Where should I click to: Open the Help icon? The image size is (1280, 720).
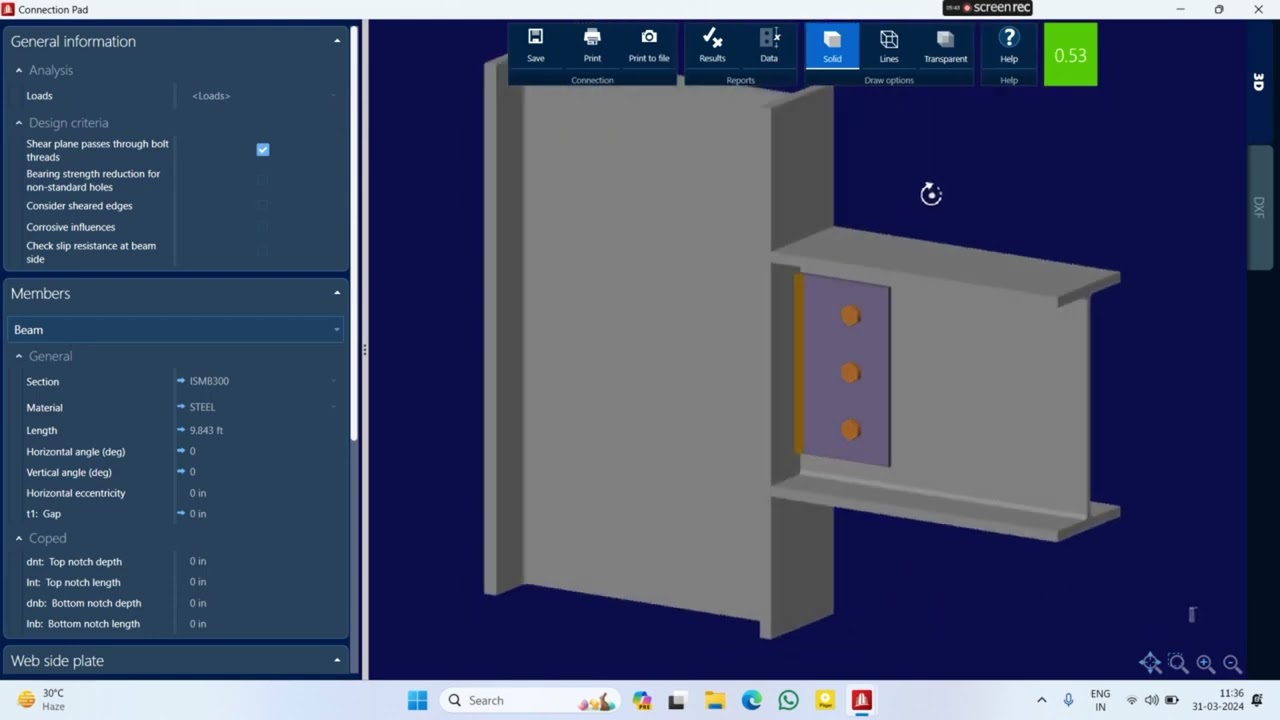1009,46
